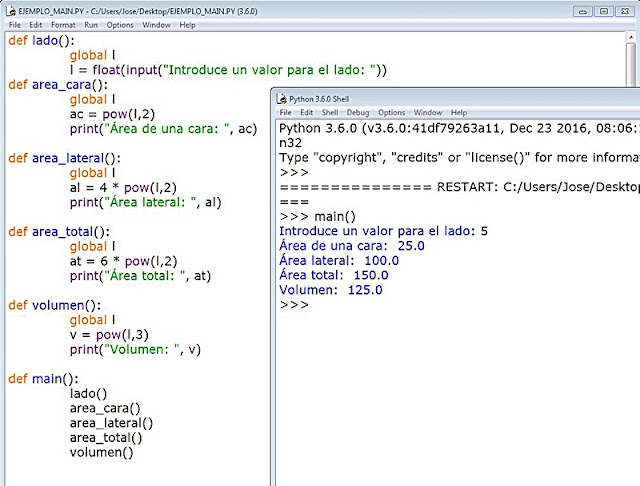Click the line "def area_lateral():"
Screen dimensions: 640x486
pyautogui.click(x=64, y=158)
